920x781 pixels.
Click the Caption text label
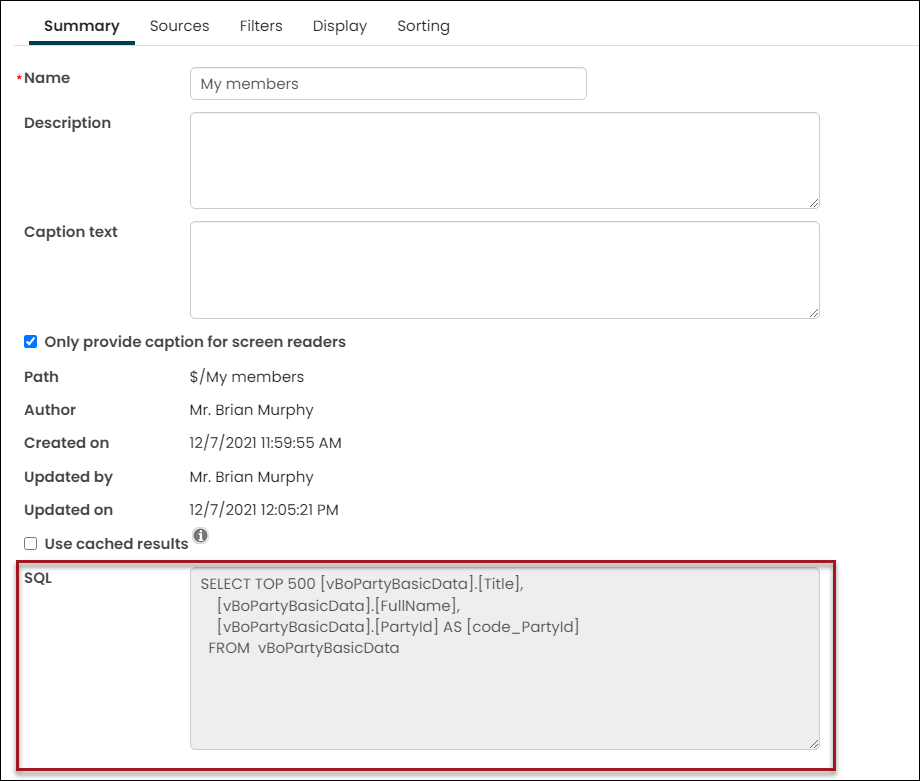[71, 232]
